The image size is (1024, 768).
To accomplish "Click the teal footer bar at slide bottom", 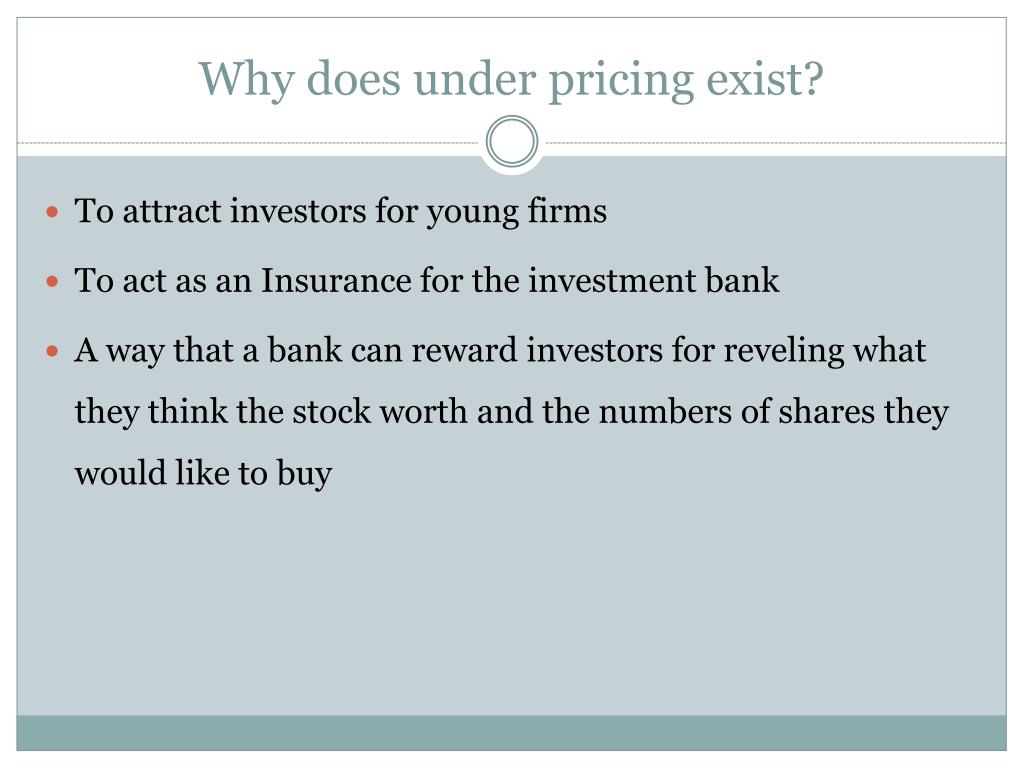I will click(511, 733).
